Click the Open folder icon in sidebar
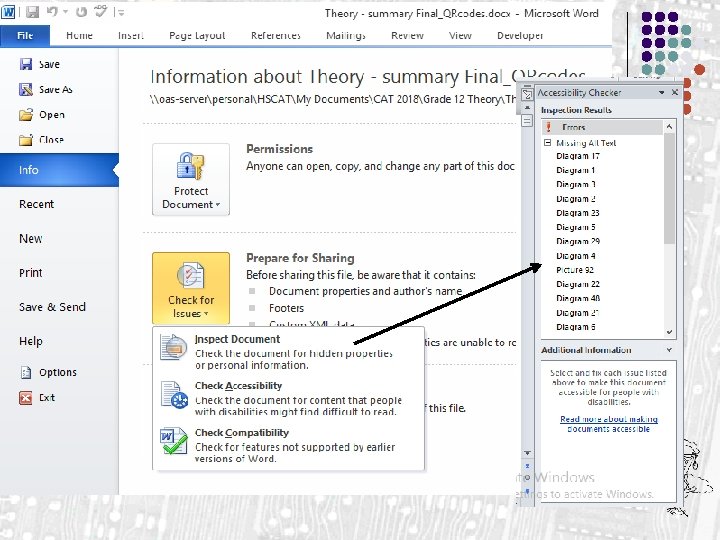Image resolution: width=720 pixels, height=540 pixels. [x=26, y=114]
